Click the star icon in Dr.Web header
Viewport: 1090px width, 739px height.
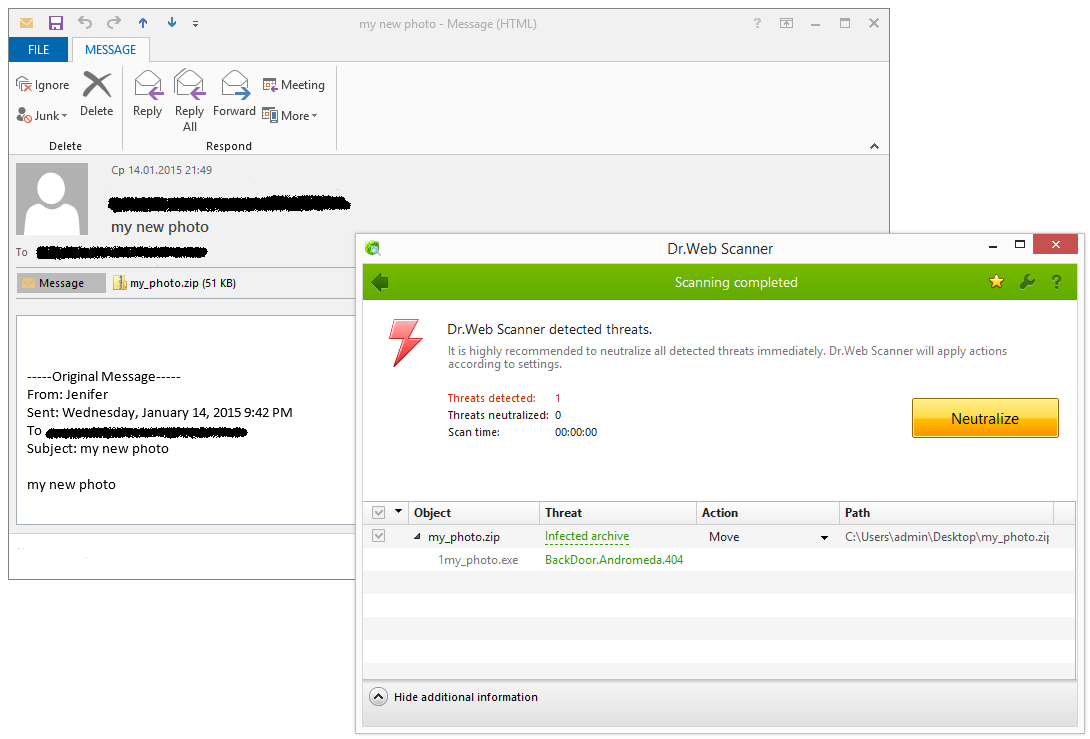click(996, 282)
